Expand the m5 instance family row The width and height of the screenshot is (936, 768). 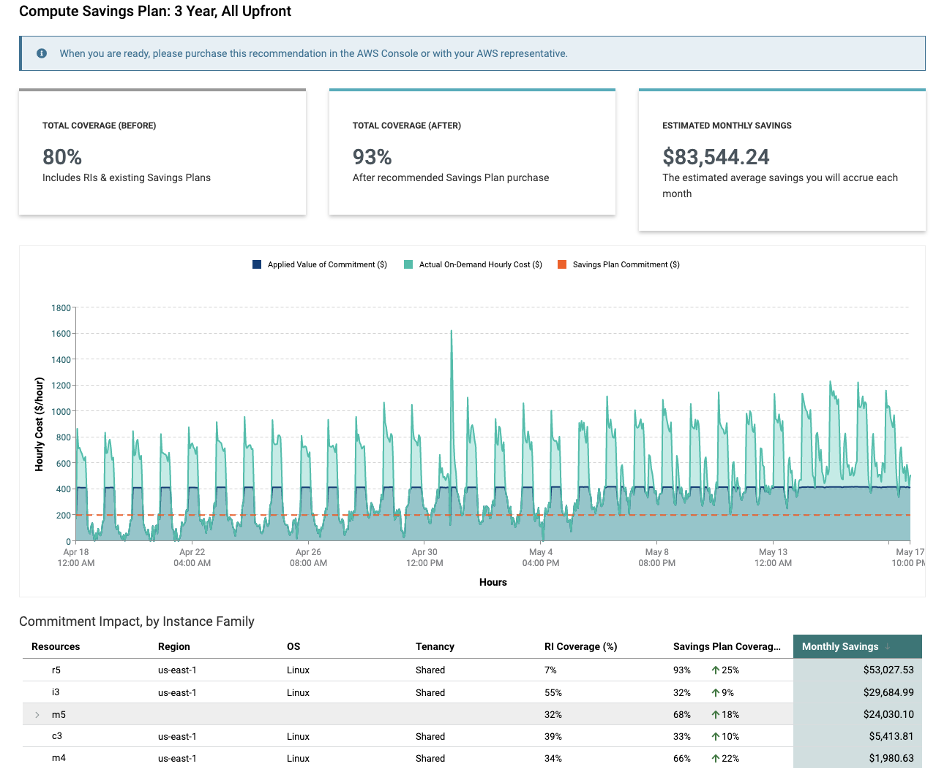tap(37, 715)
